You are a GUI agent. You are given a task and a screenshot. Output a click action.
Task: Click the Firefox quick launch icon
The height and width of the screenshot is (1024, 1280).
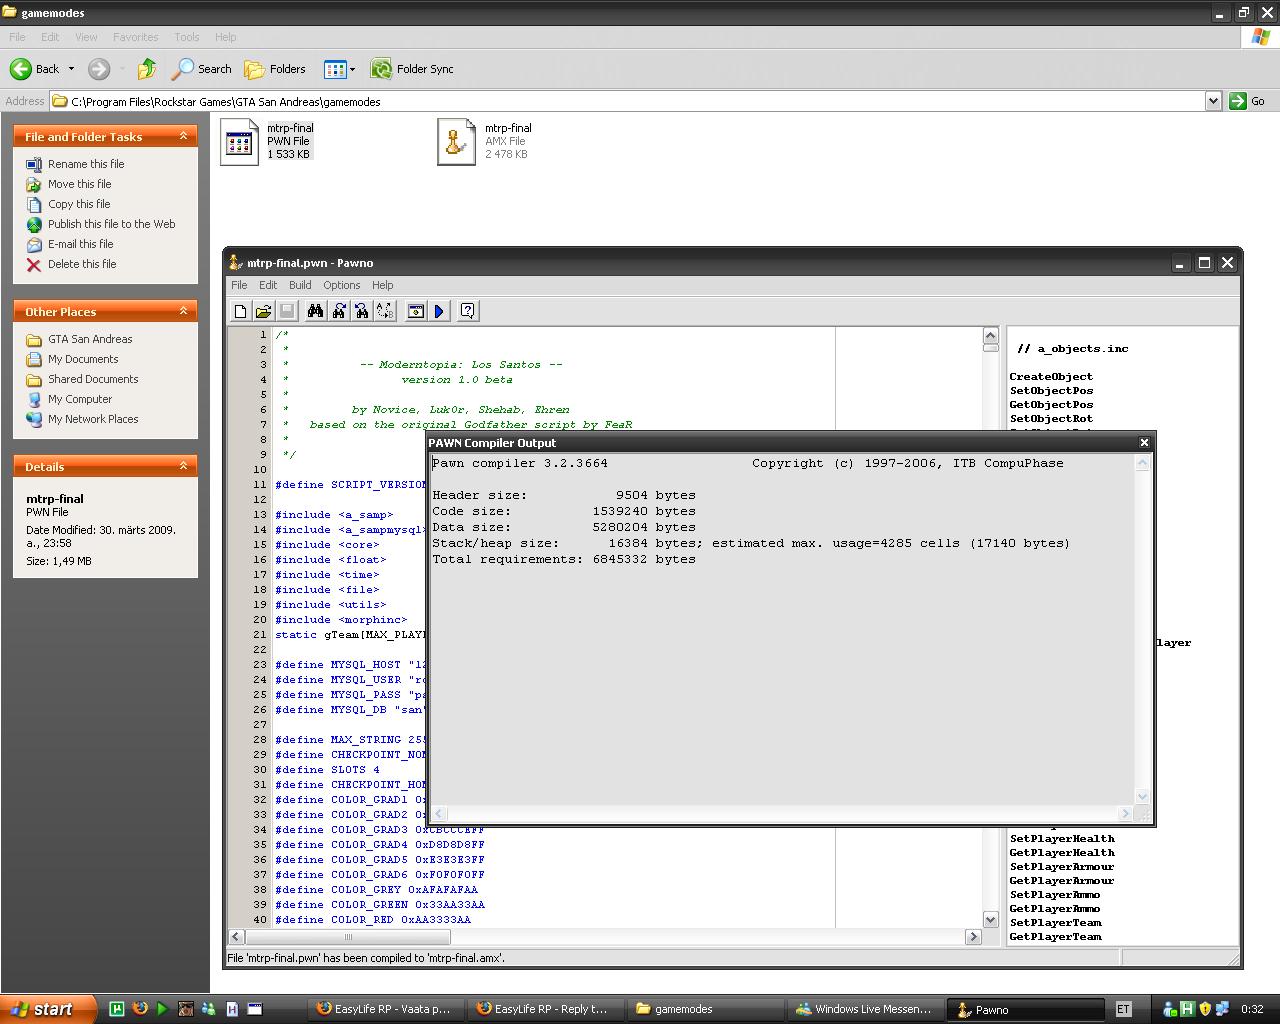pyautogui.click(x=139, y=1009)
